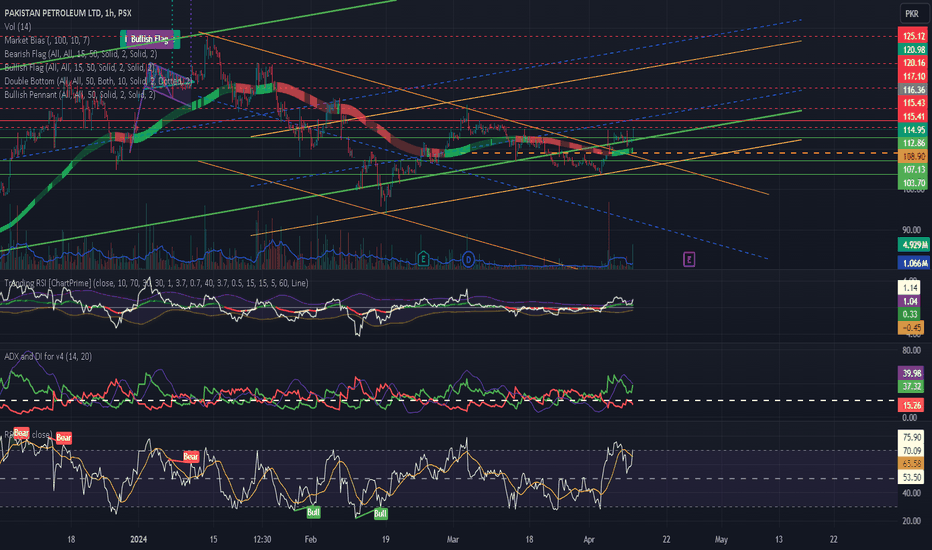Image resolution: width=932 pixels, height=550 pixels.
Task: Open the PKR currency selector
Action: point(912,13)
